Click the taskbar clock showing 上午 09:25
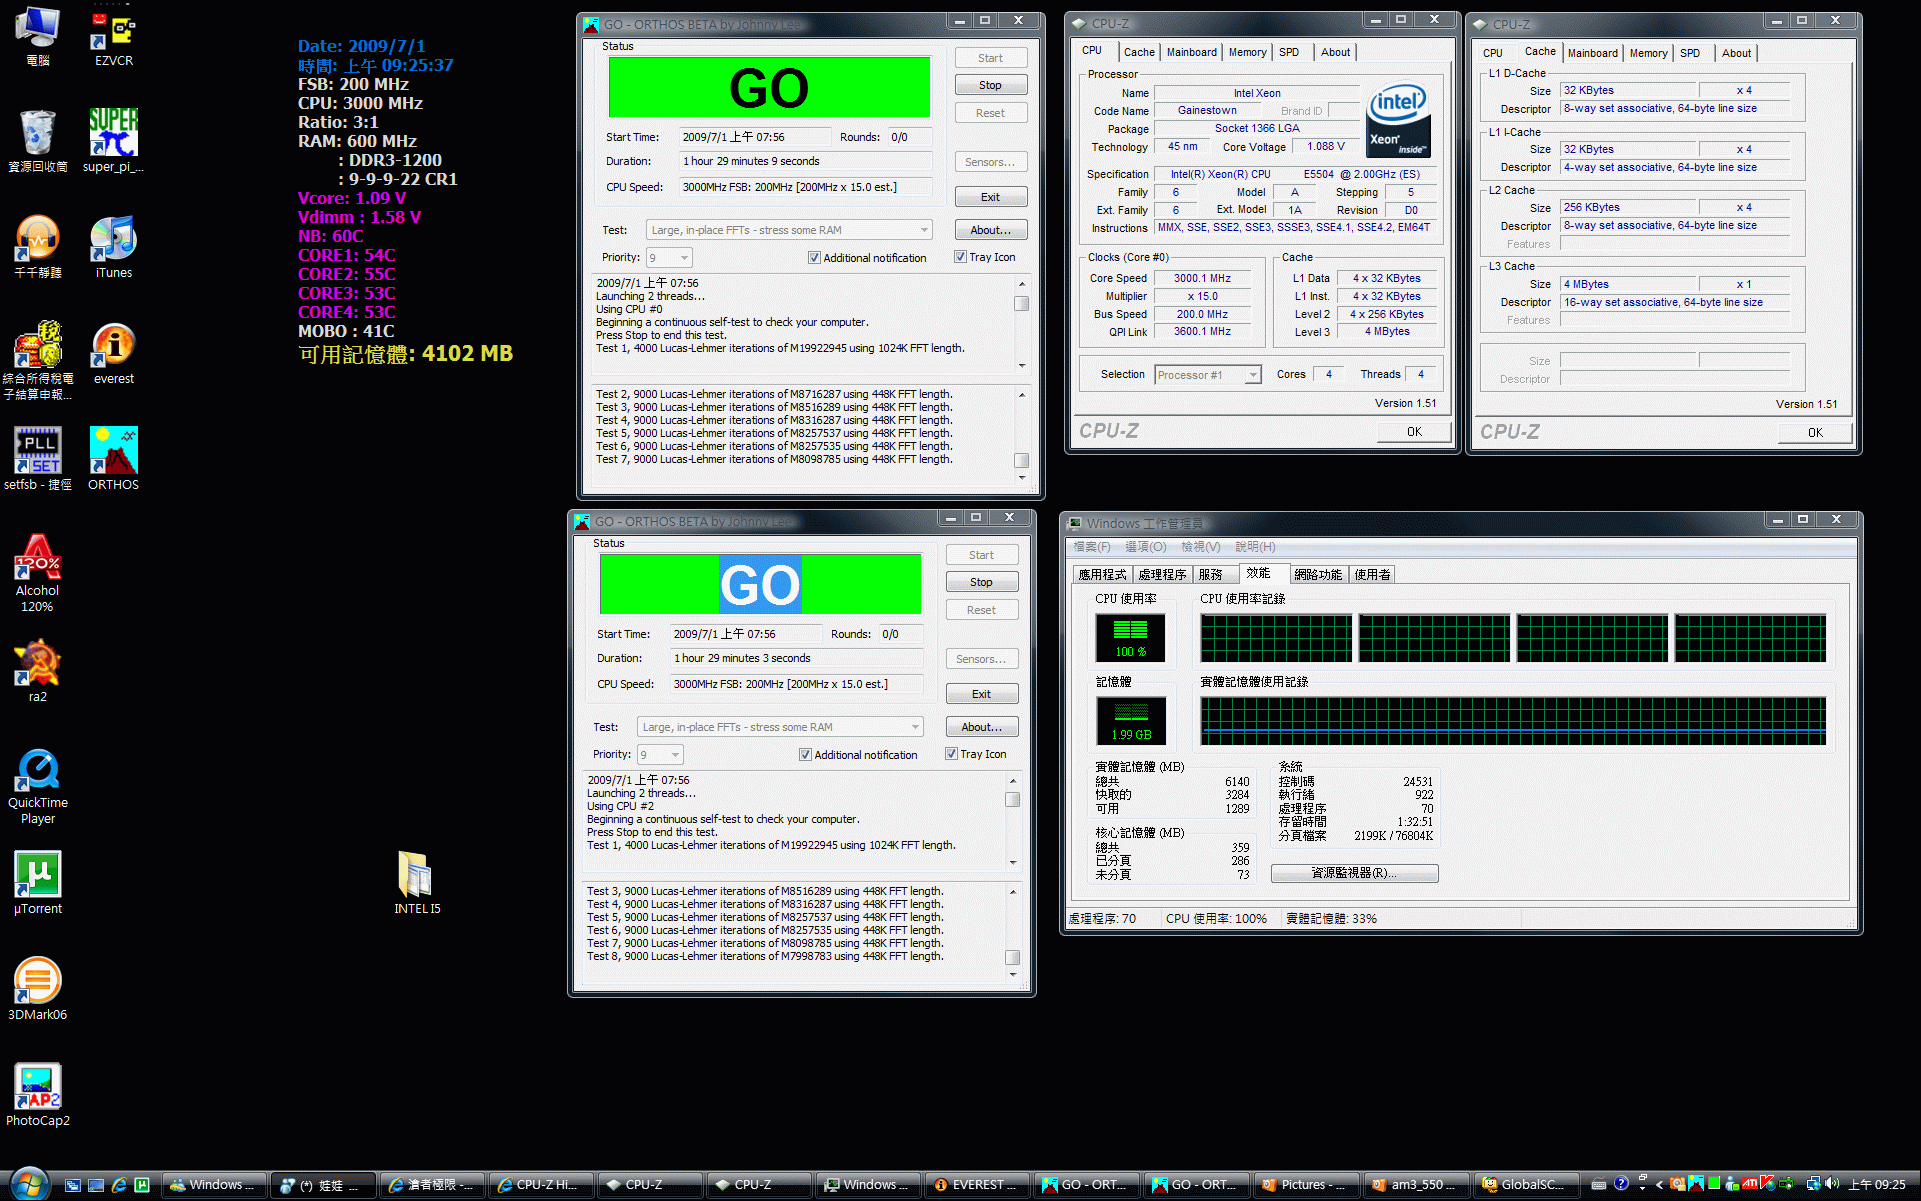The width and height of the screenshot is (1921, 1201). (1877, 1184)
